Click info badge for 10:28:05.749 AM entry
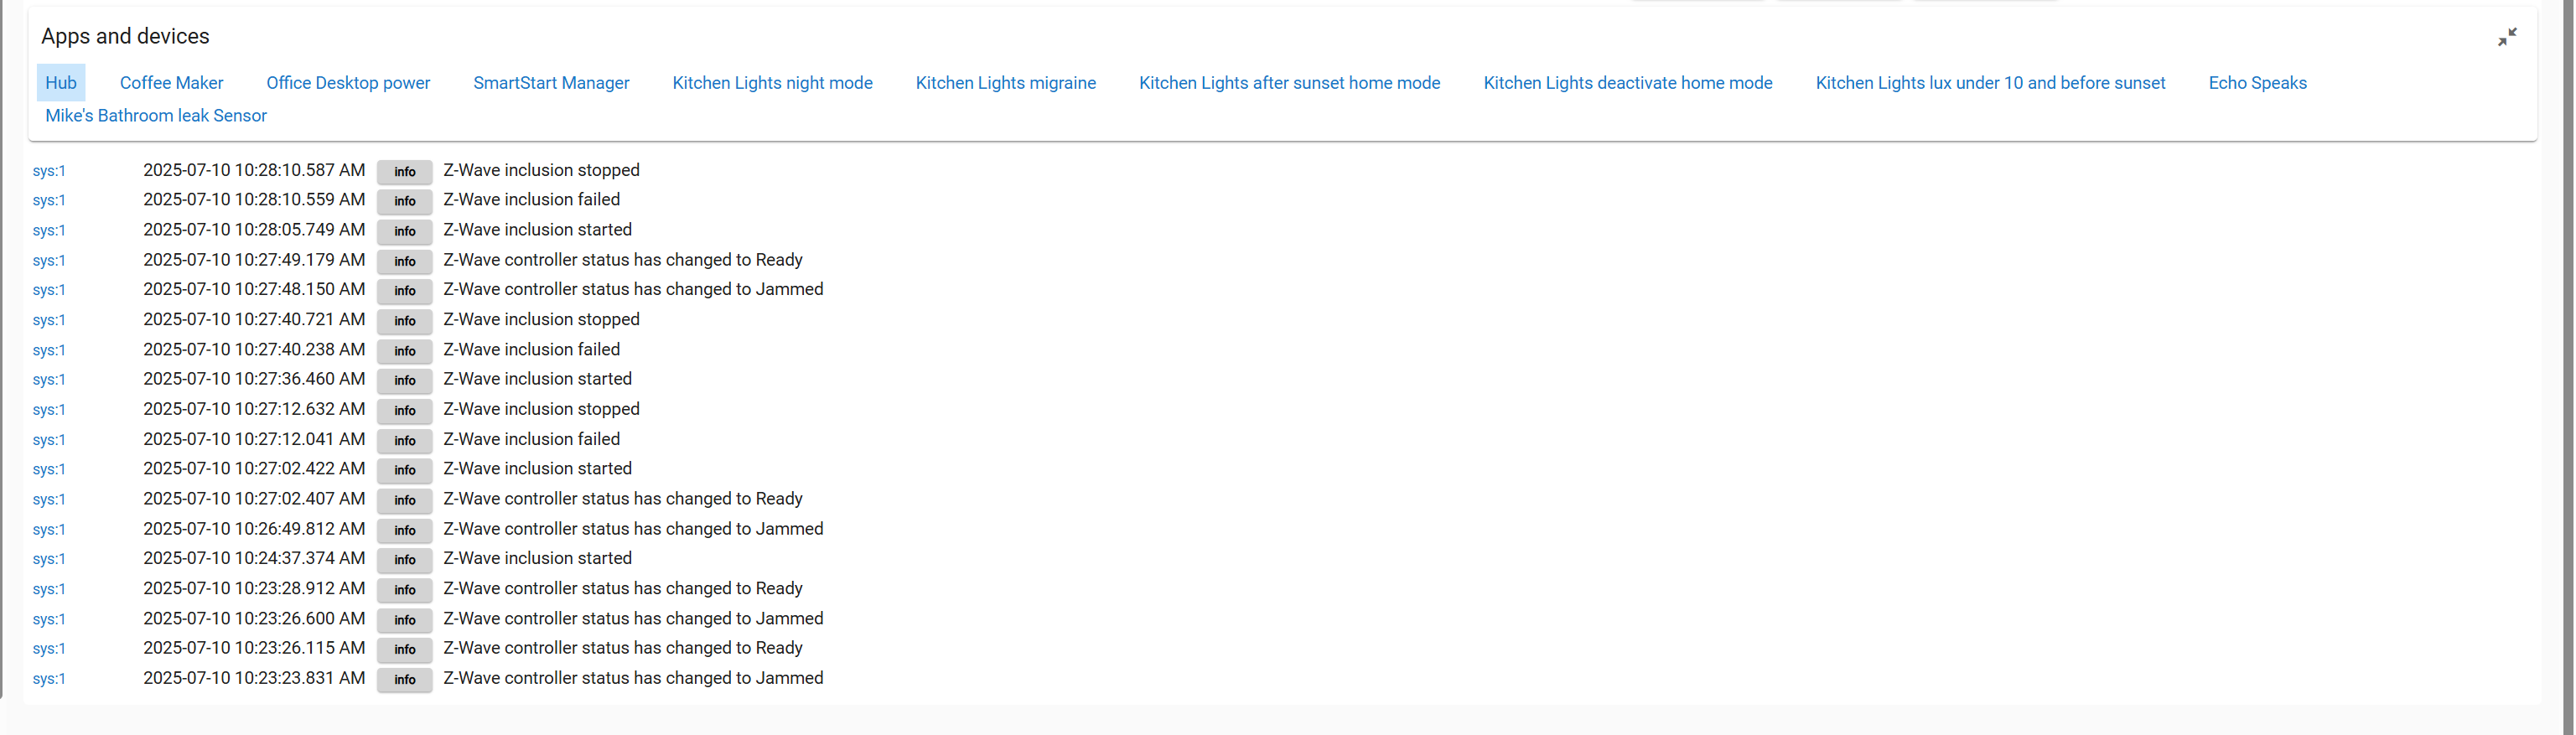 click(404, 232)
